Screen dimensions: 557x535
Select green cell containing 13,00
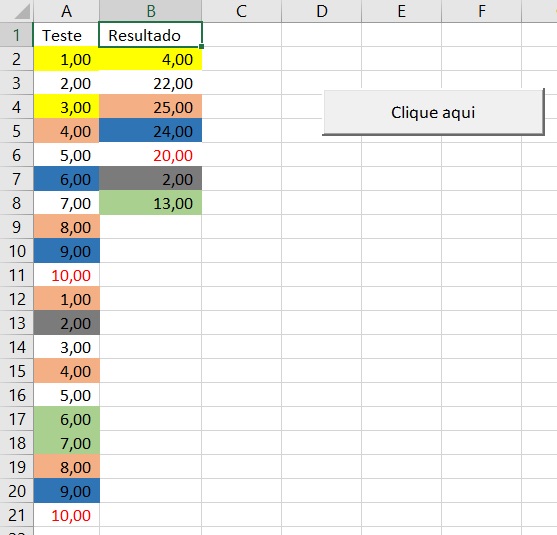pos(151,203)
